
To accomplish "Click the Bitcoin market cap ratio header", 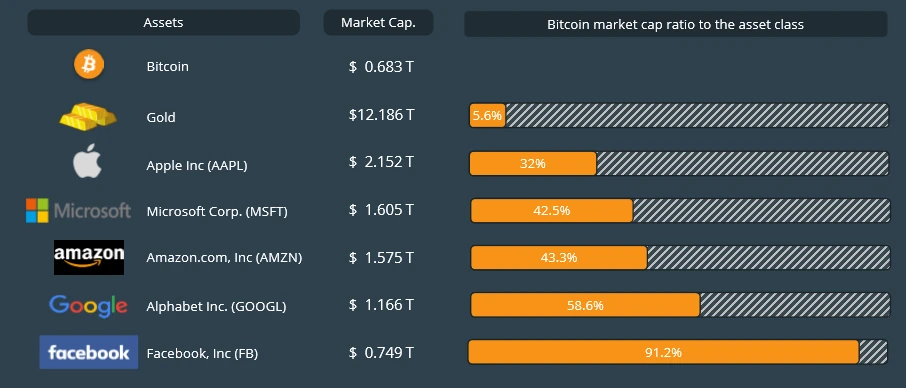I will tap(675, 24).
